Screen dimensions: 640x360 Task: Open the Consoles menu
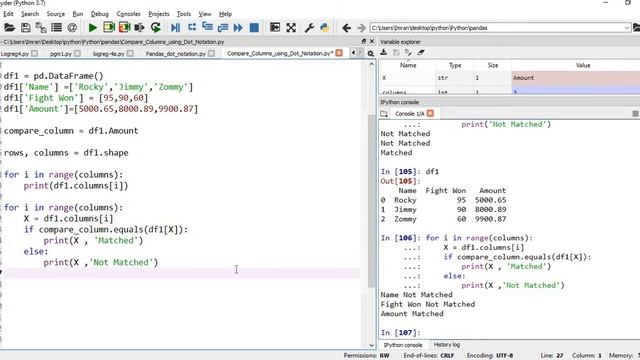pyautogui.click(x=129, y=14)
